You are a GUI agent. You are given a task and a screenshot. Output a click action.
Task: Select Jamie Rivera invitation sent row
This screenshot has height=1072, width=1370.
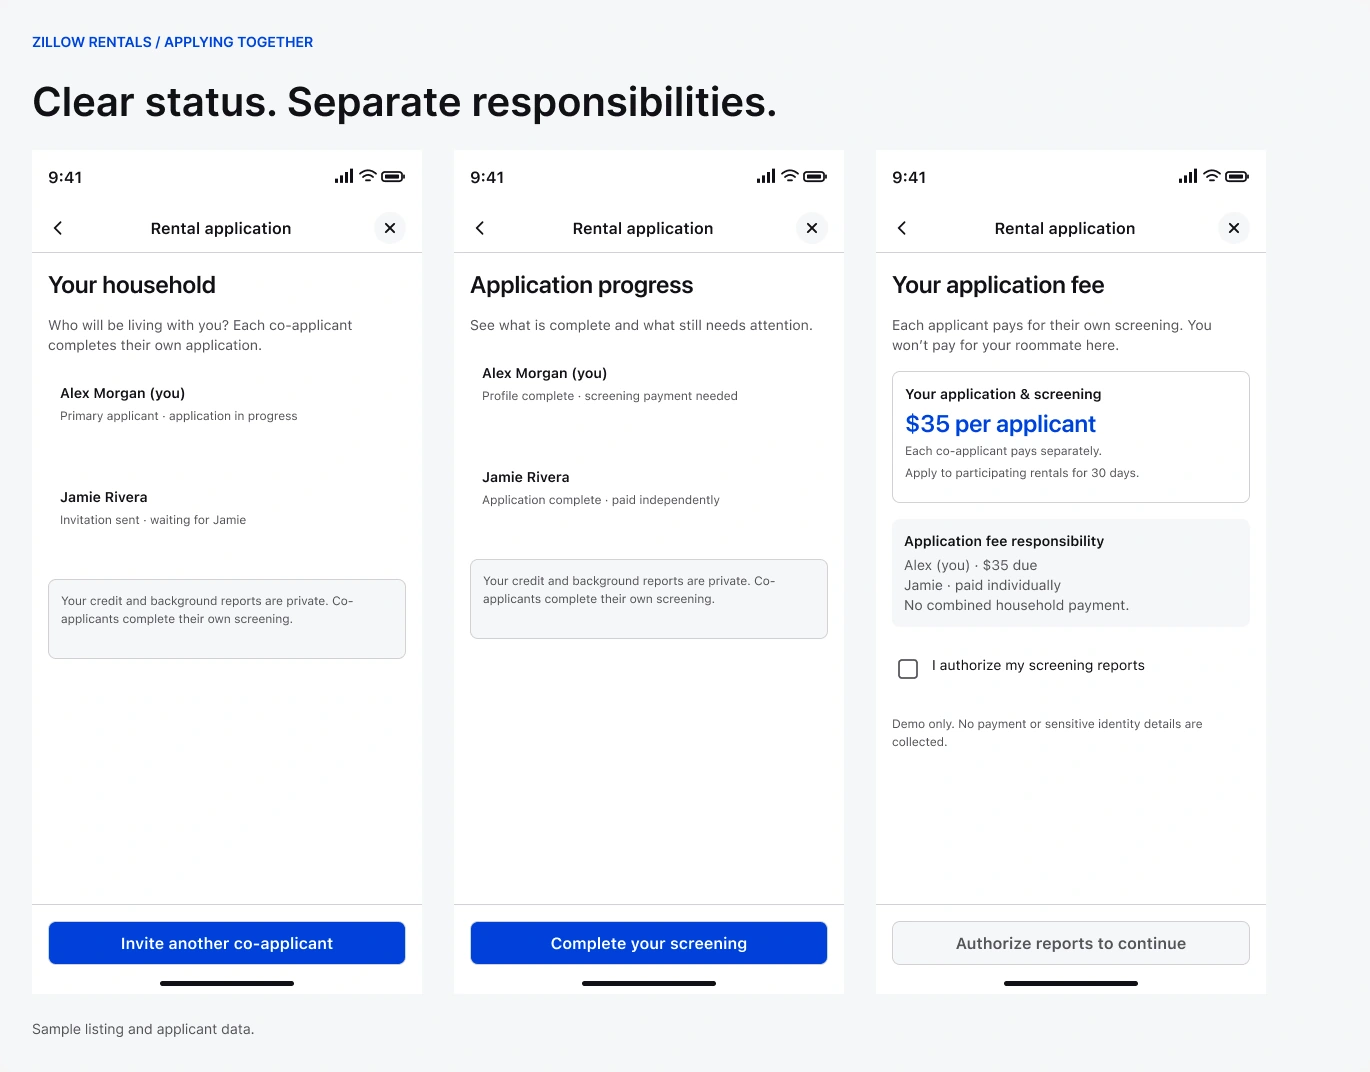227,508
